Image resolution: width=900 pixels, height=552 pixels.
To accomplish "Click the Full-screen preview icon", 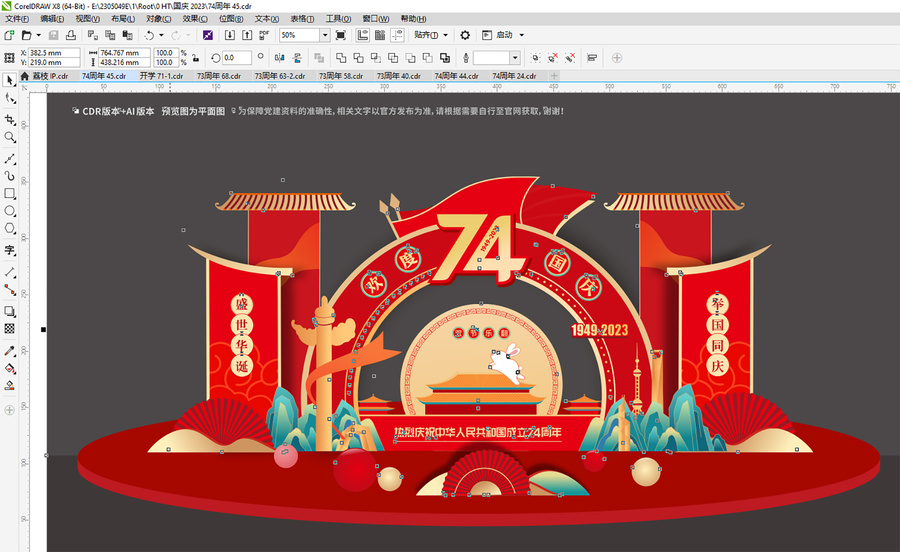I will pyautogui.click(x=340, y=35).
